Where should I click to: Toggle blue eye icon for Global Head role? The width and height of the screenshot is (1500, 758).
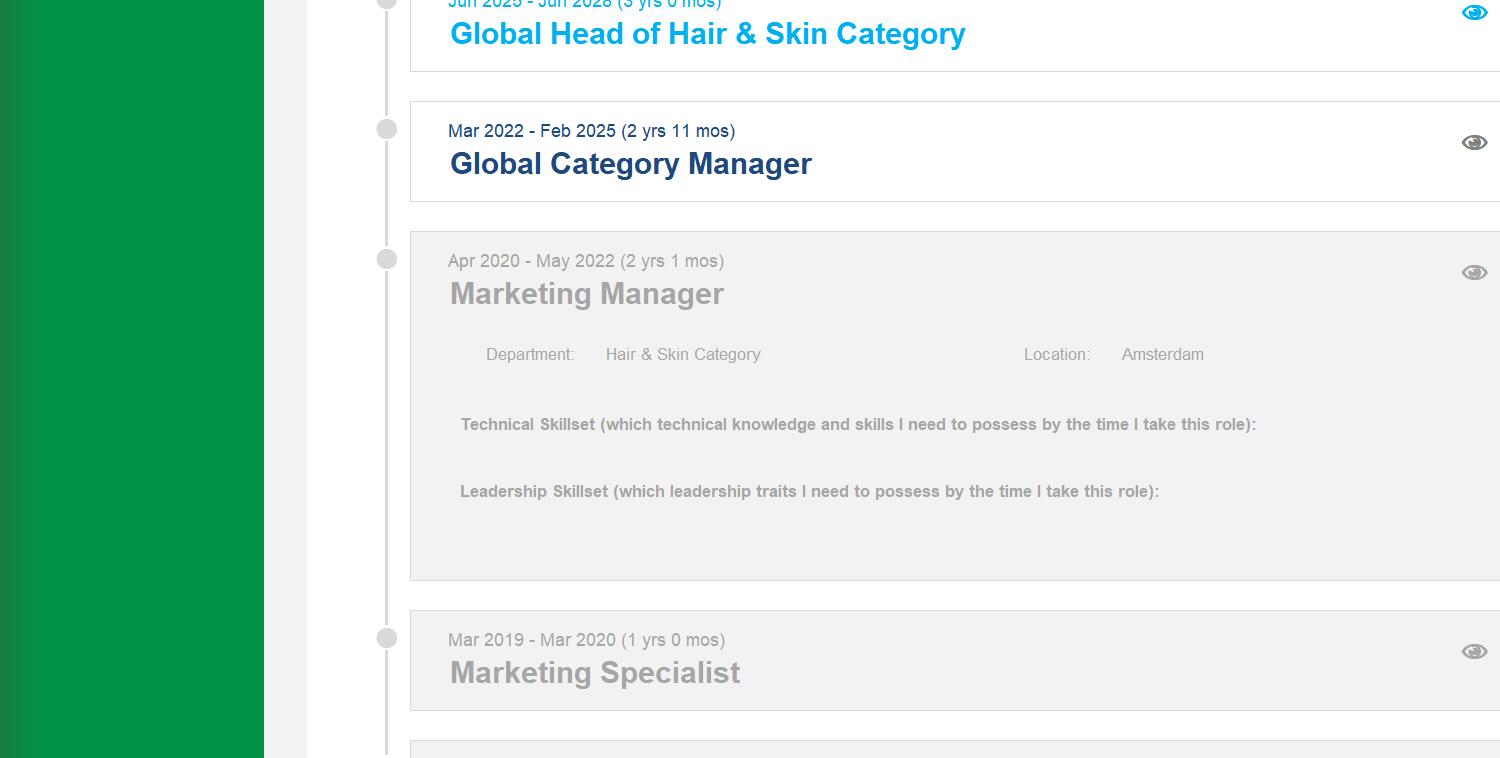(x=1474, y=13)
